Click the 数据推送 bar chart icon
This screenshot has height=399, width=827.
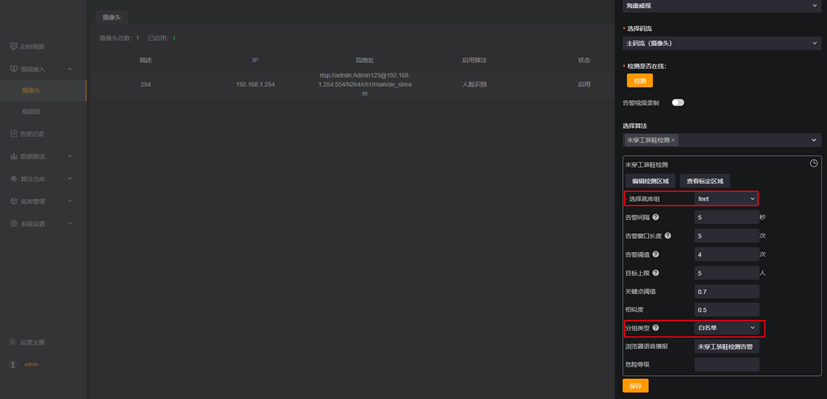(x=14, y=157)
